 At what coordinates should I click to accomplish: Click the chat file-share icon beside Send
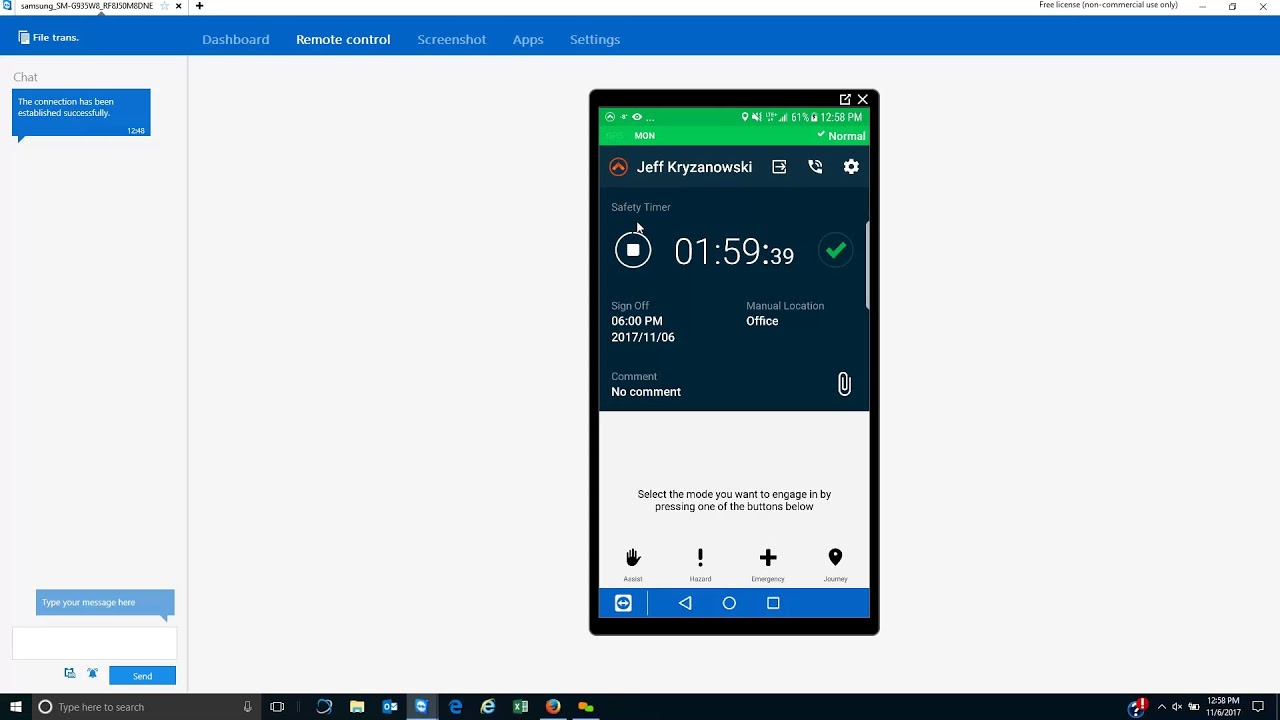tap(70, 674)
